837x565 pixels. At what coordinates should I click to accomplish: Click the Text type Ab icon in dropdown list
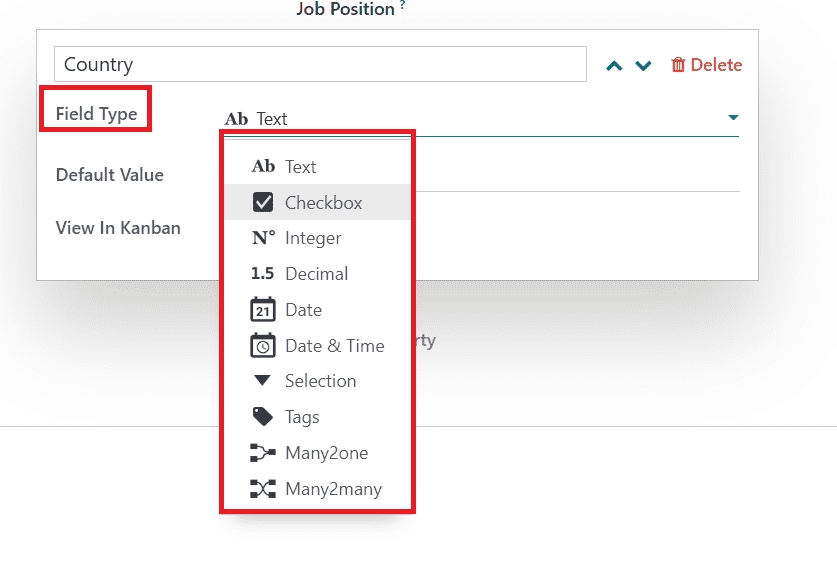pyautogui.click(x=263, y=167)
